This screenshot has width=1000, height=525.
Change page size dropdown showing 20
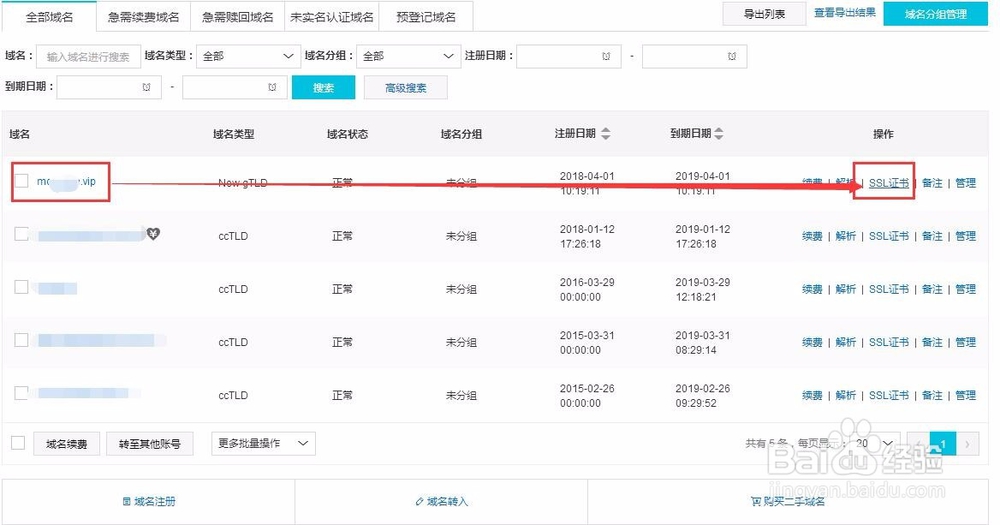[x=874, y=443]
